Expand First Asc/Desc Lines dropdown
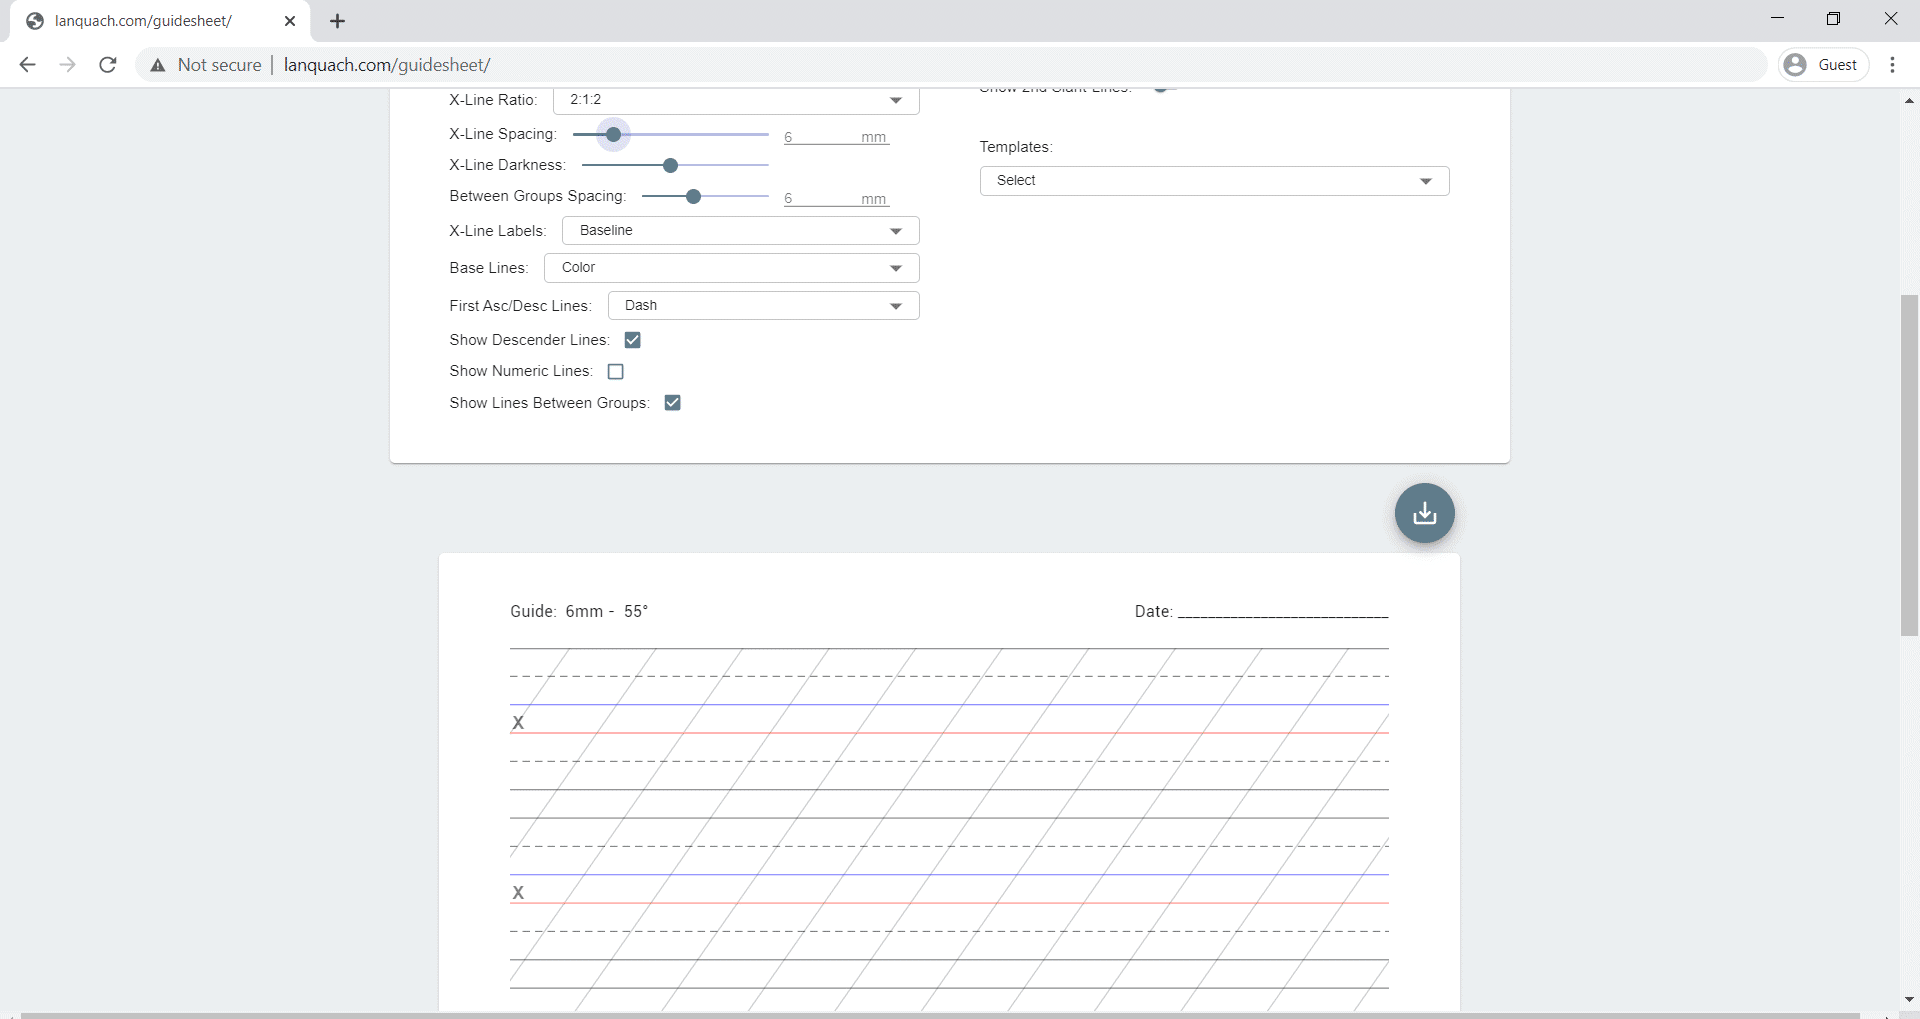This screenshot has width=1920, height=1019. [x=763, y=306]
